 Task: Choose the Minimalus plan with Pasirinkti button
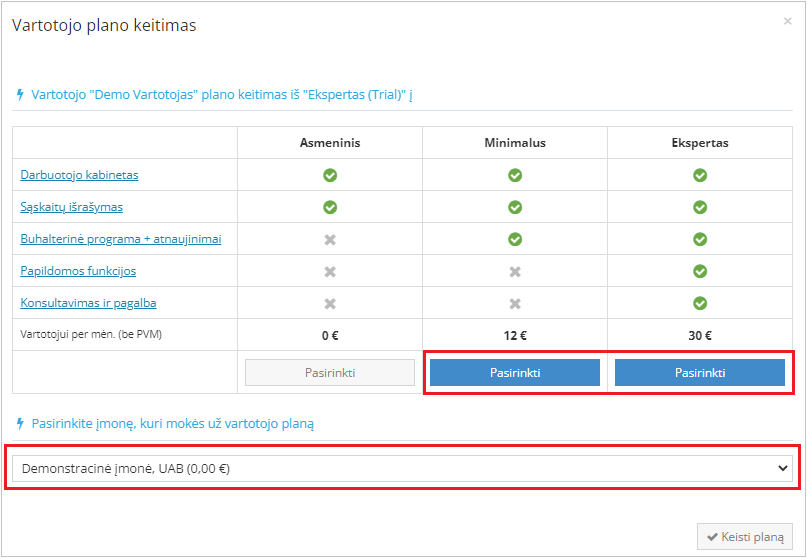(x=515, y=373)
